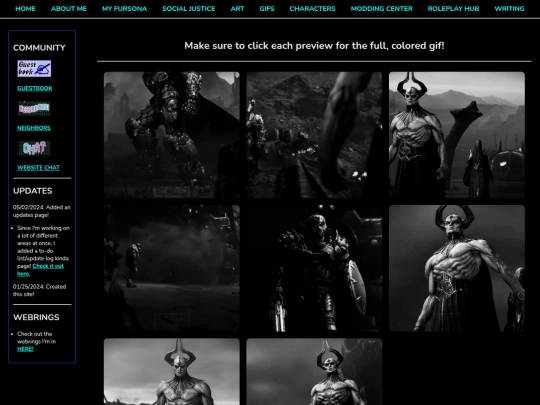Open the CHARACTERS nav item

click(x=312, y=9)
